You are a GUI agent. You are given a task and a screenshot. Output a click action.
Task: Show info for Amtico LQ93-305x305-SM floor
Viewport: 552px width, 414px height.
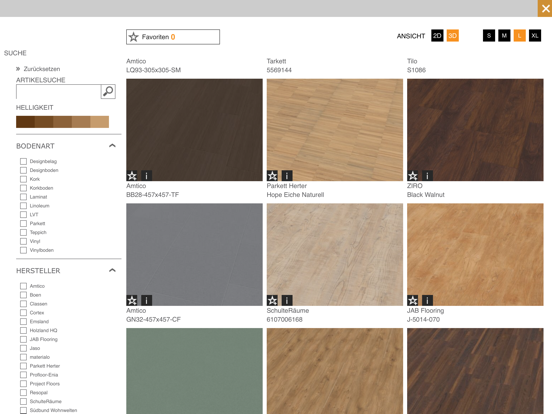146,175
